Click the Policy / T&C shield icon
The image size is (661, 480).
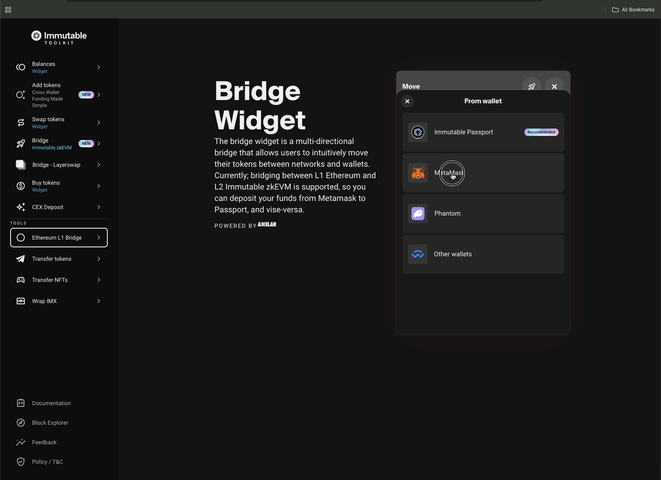tap(20, 461)
